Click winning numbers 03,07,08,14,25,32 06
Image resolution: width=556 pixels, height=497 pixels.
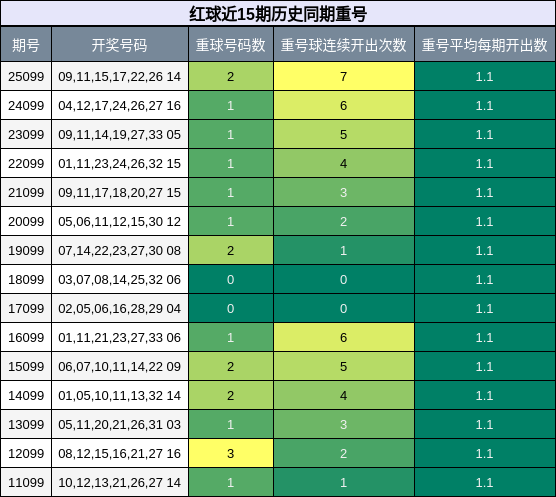click(x=120, y=280)
